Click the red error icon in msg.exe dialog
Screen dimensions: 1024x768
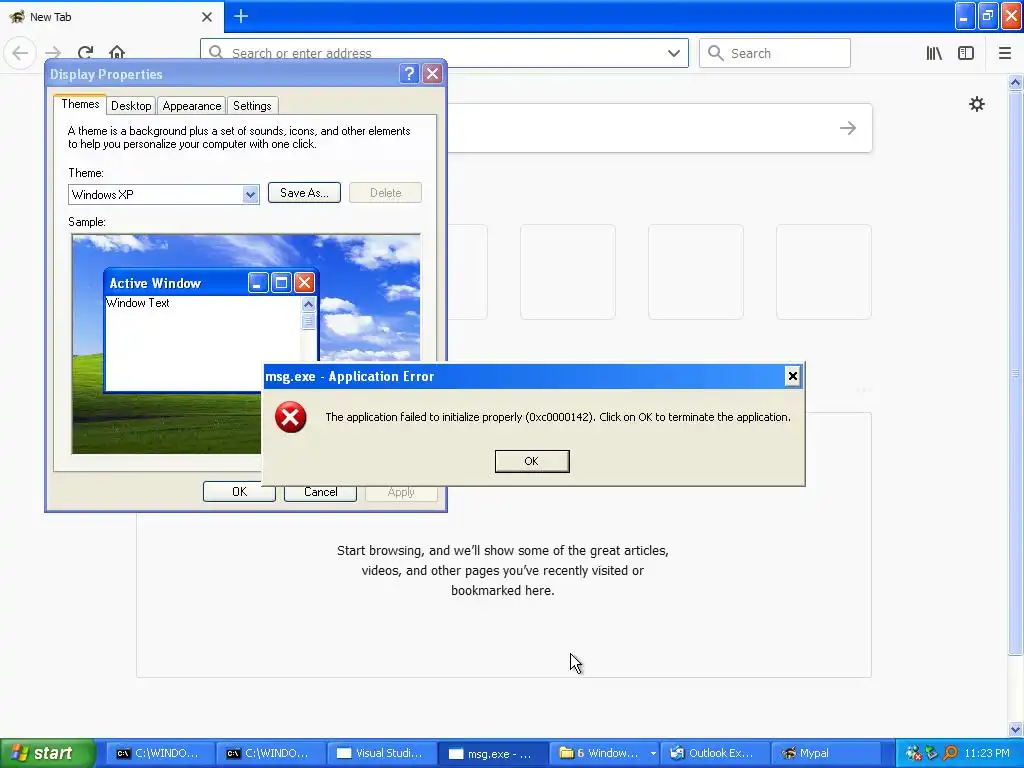[291, 417]
